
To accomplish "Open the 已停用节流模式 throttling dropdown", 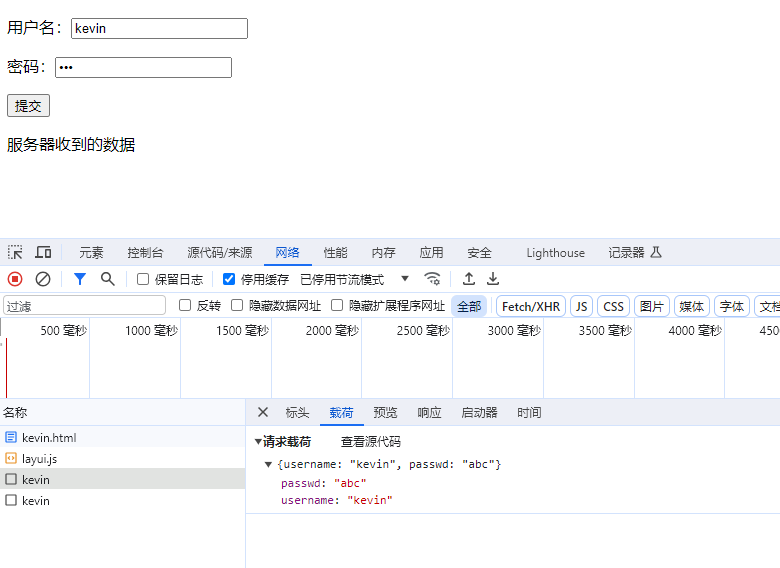I will (x=355, y=280).
